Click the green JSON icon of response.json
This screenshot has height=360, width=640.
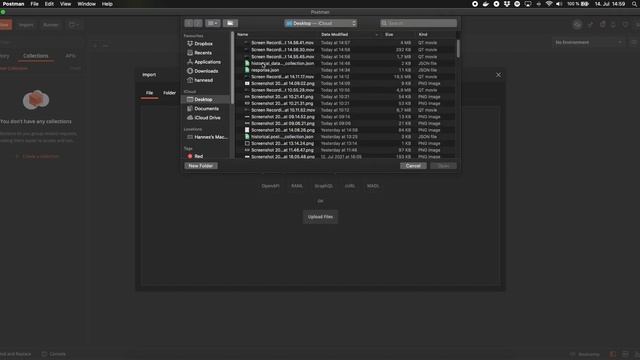coord(247,70)
